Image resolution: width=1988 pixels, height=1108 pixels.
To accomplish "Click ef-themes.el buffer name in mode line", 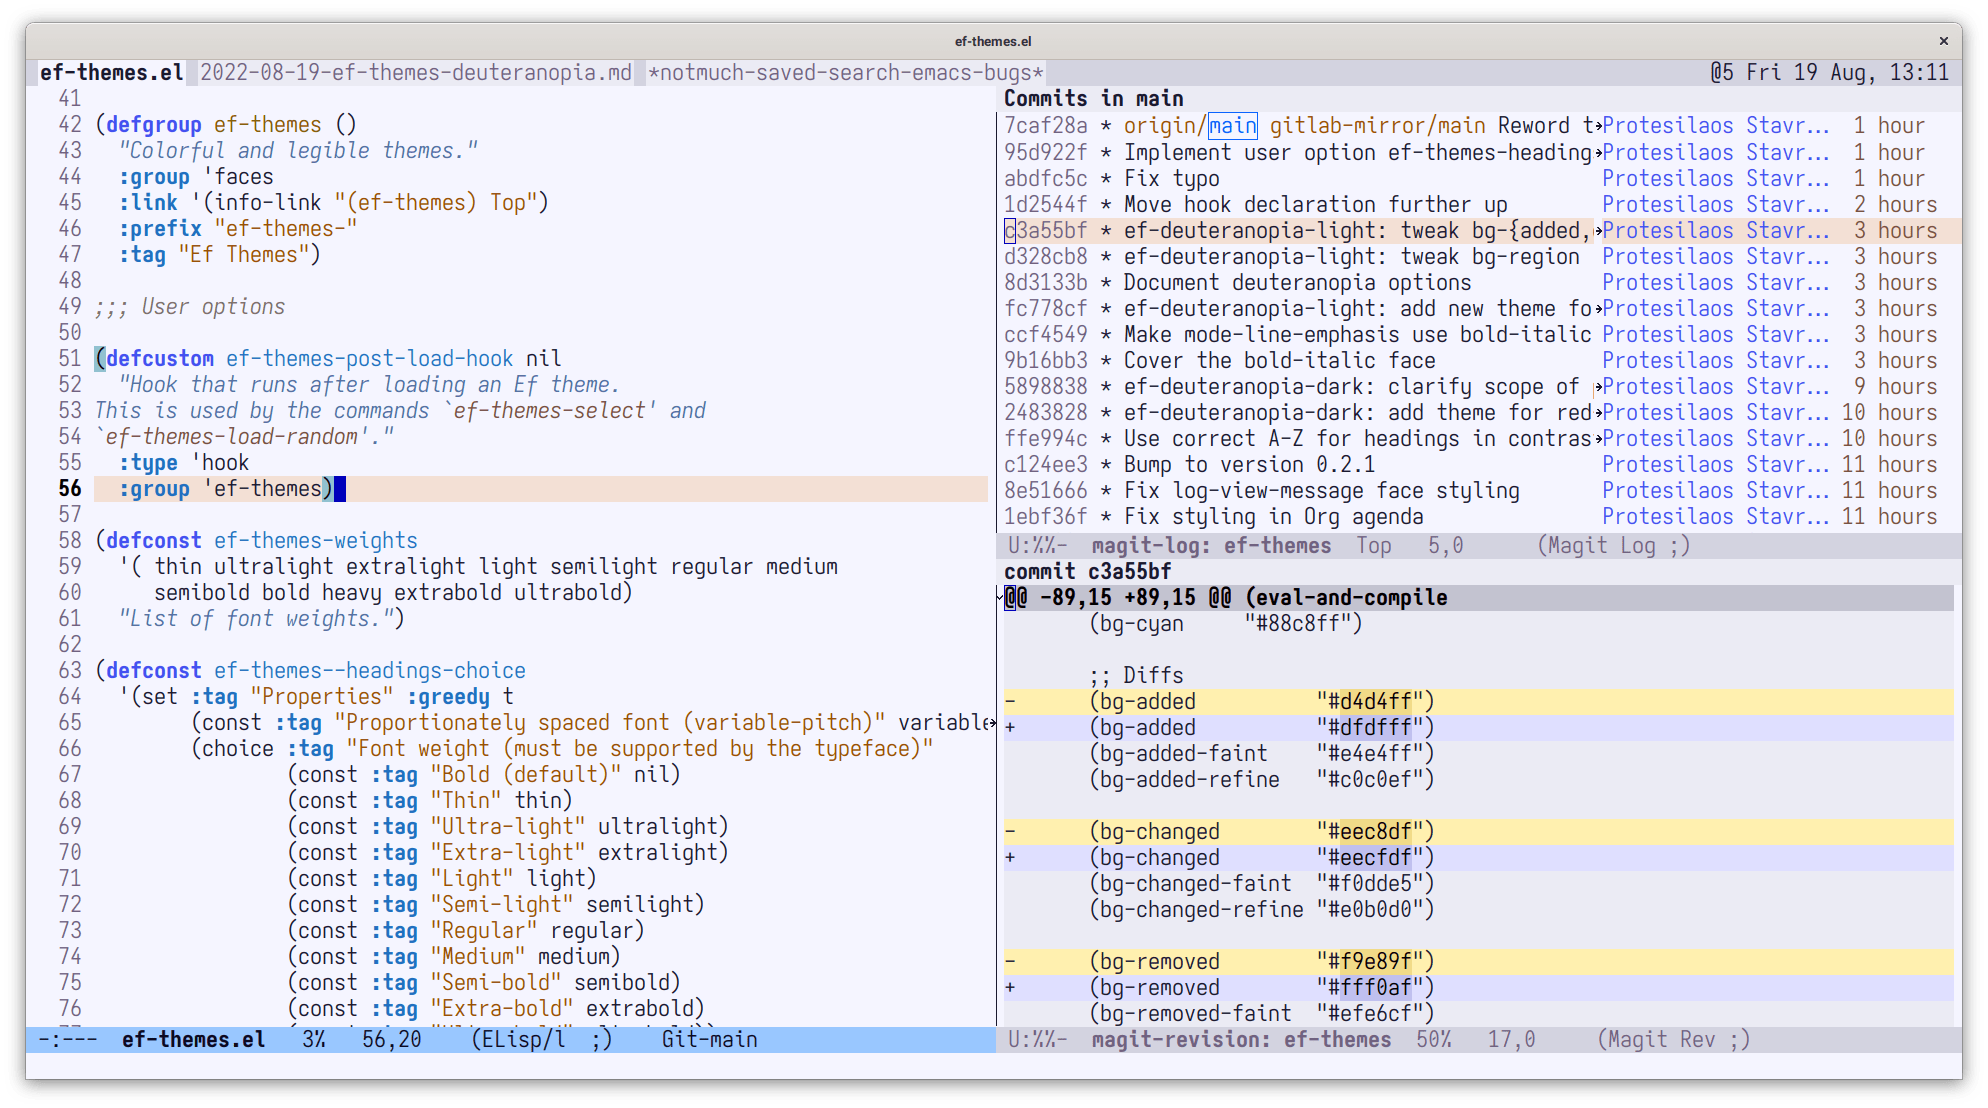I will tap(193, 1039).
